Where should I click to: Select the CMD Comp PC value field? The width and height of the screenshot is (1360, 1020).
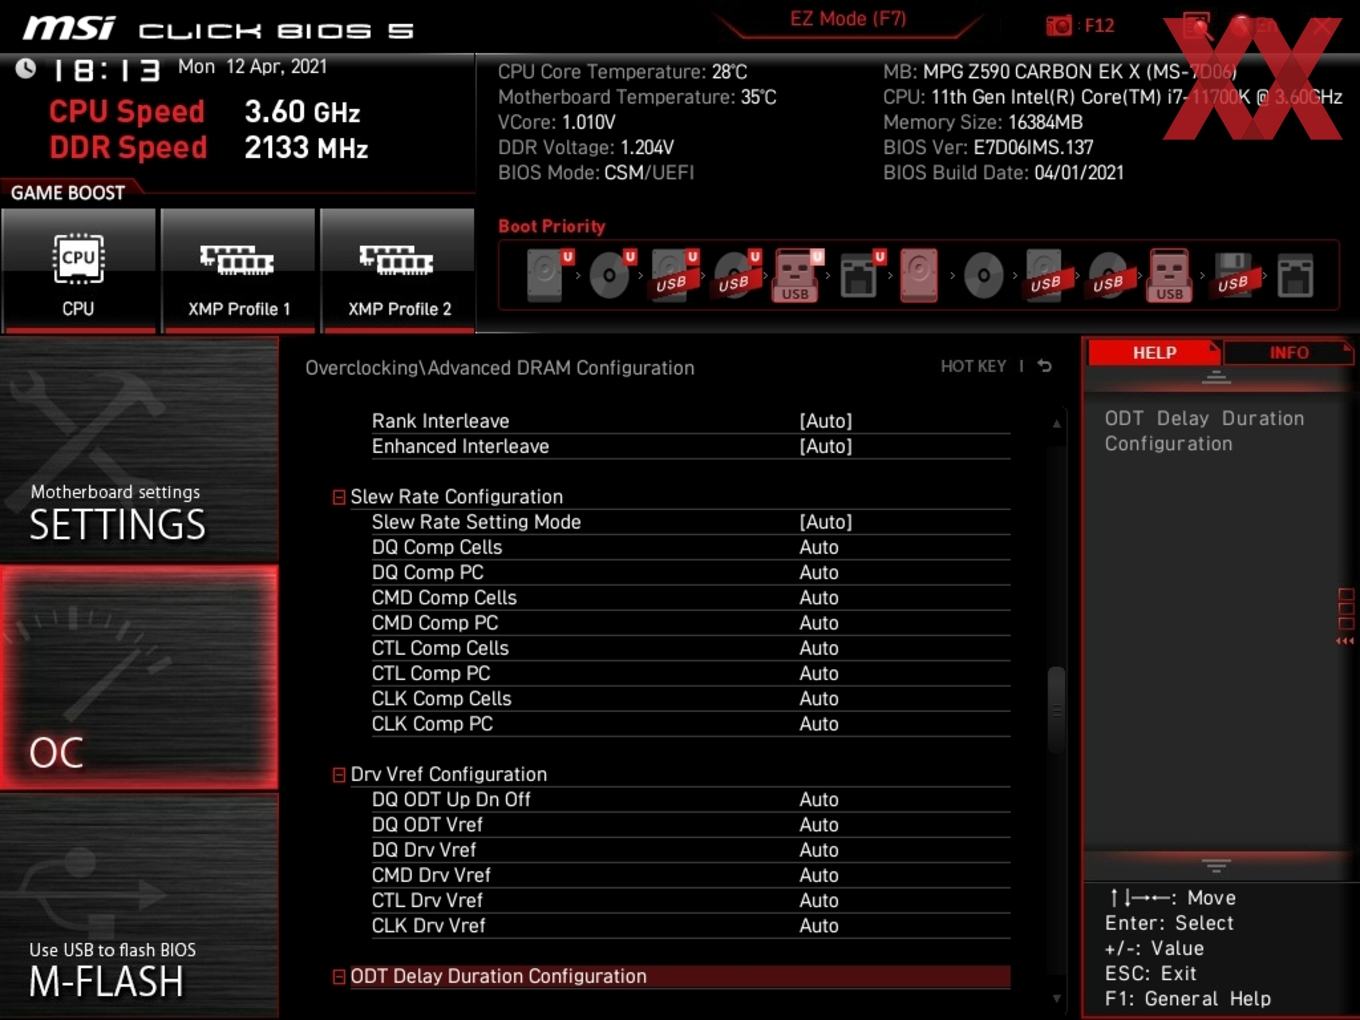tap(819, 623)
